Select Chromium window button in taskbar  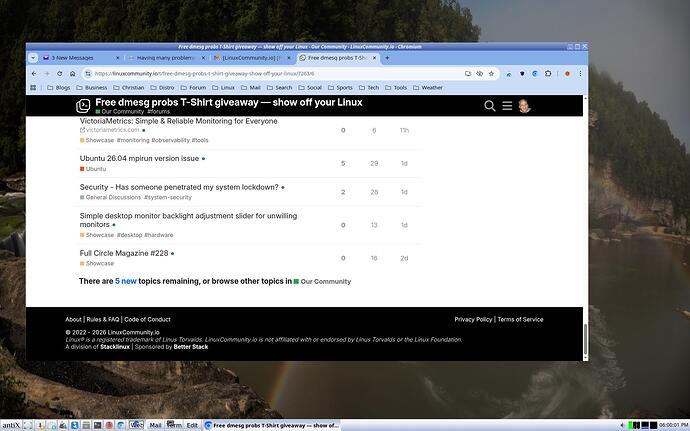[272, 425]
